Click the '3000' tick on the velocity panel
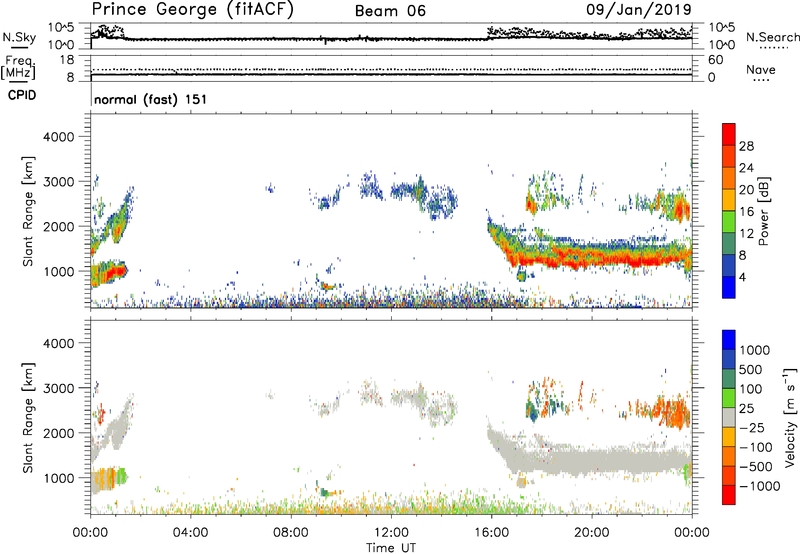800x554 pixels. (x=58, y=388)
